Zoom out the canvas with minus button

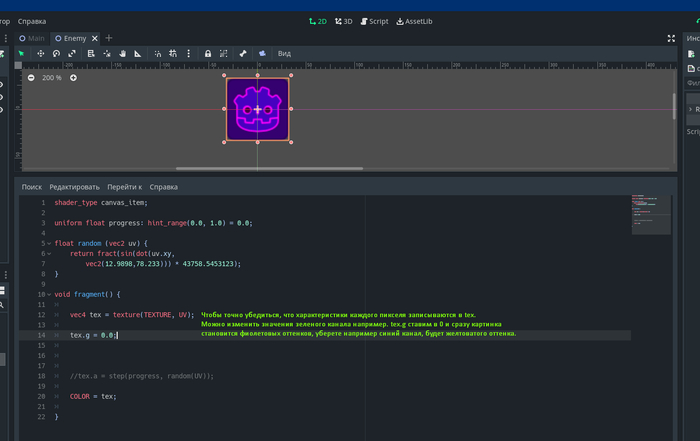[31, 77]
